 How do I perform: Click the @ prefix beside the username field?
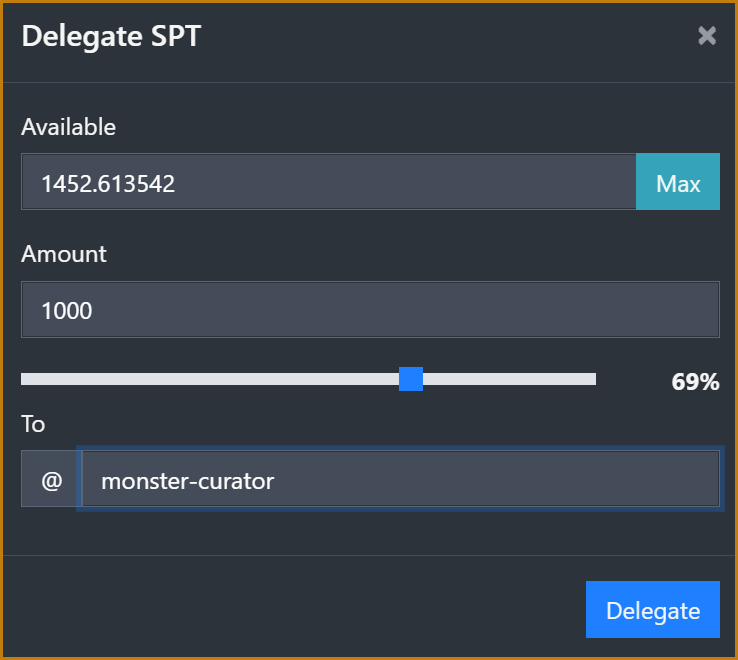click(51, 481)
